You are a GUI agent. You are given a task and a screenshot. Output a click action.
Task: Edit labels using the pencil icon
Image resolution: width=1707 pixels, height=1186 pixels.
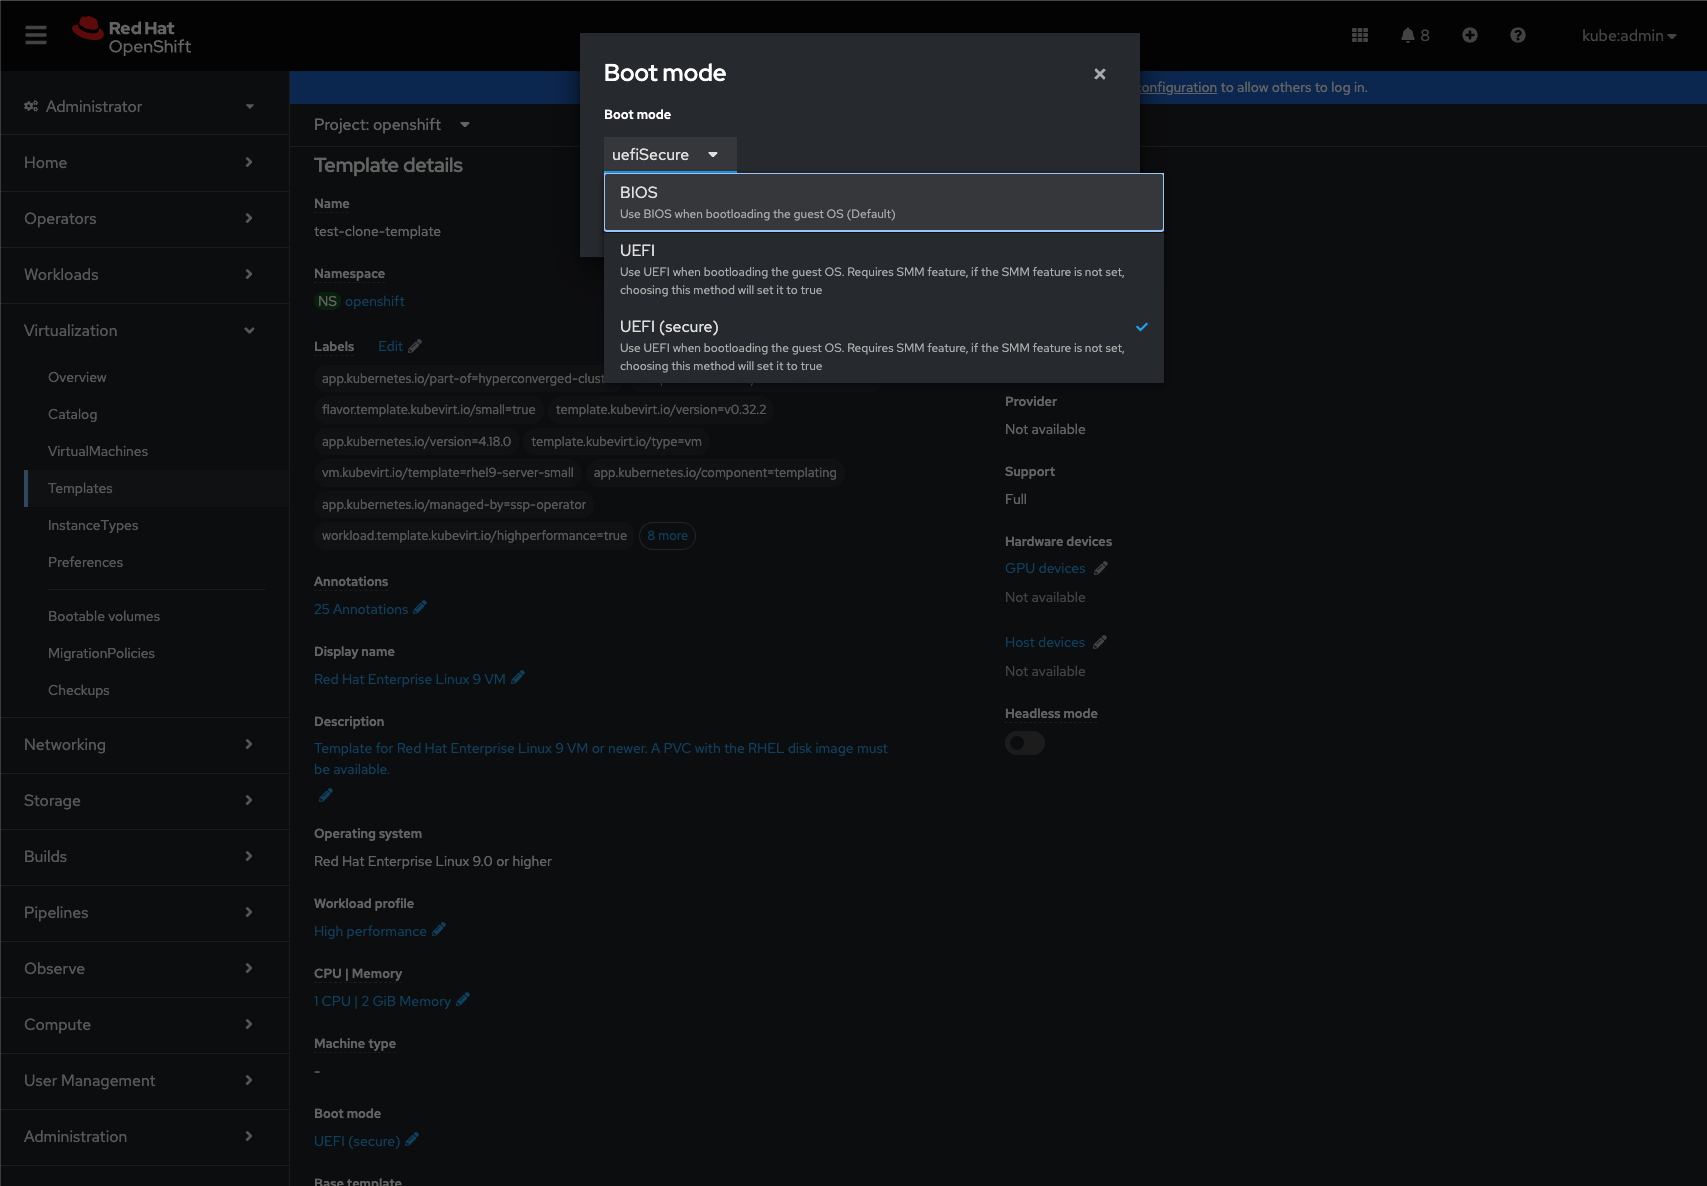coord(415,347)
